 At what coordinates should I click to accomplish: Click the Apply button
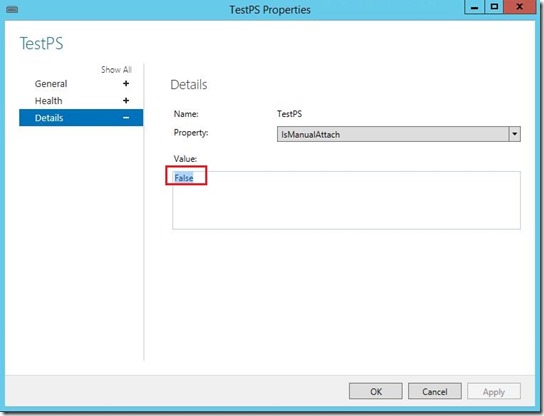click(494, 391)
